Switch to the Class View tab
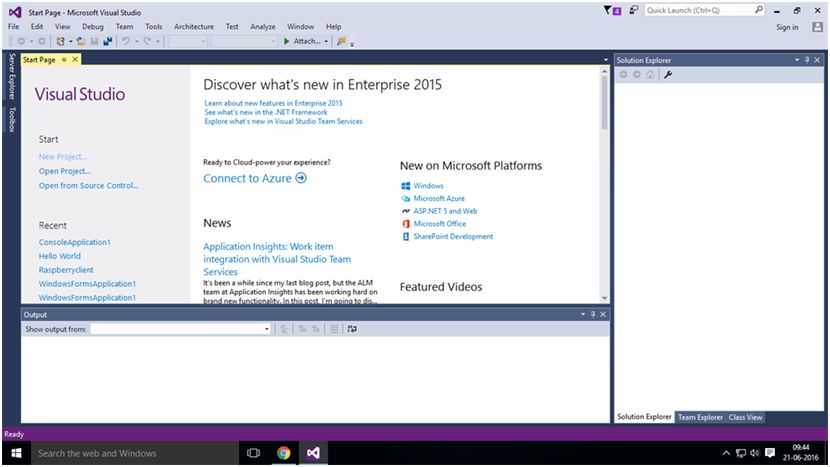 745,417
